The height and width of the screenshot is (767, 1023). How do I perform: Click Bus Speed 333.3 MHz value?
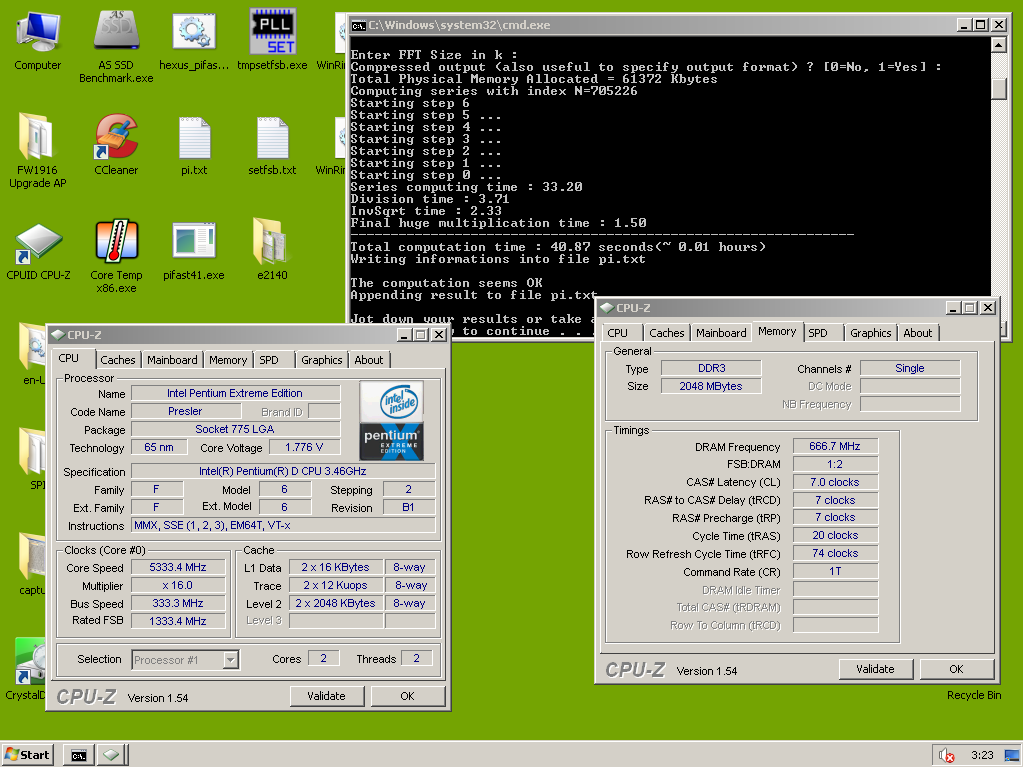(178, 603)
